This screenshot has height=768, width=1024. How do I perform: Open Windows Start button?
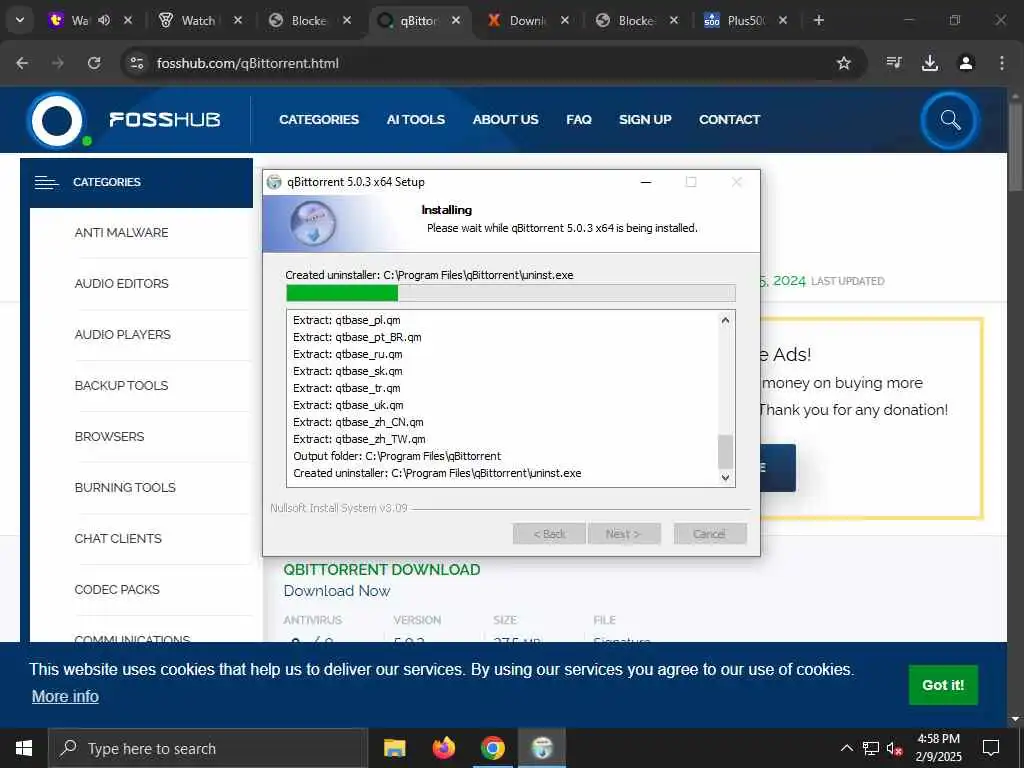(24, 748)
